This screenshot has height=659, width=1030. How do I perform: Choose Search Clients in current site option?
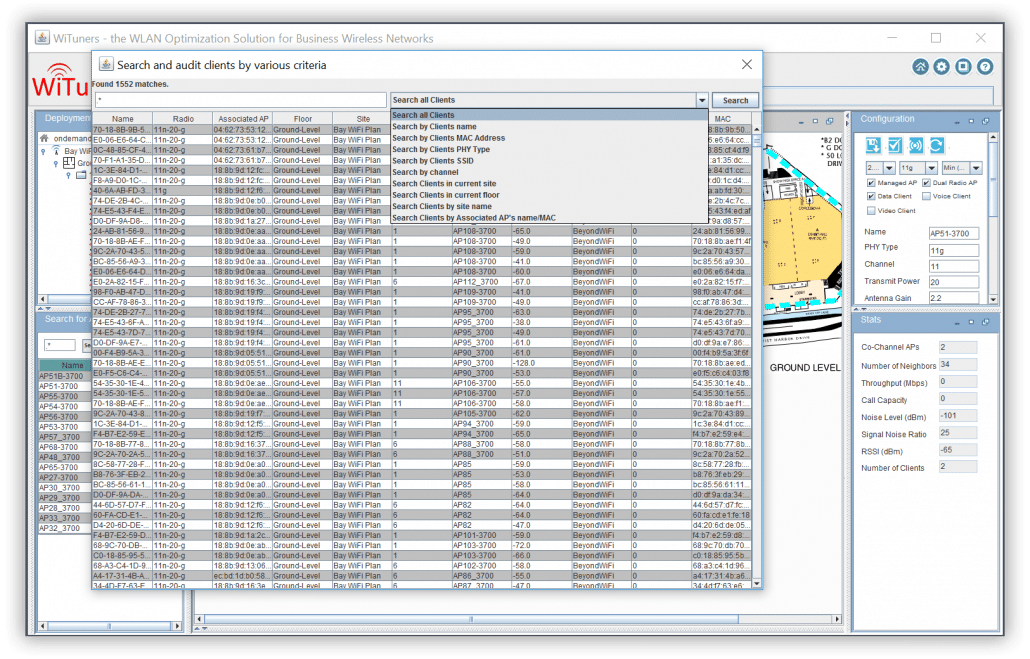pos(549,184)
